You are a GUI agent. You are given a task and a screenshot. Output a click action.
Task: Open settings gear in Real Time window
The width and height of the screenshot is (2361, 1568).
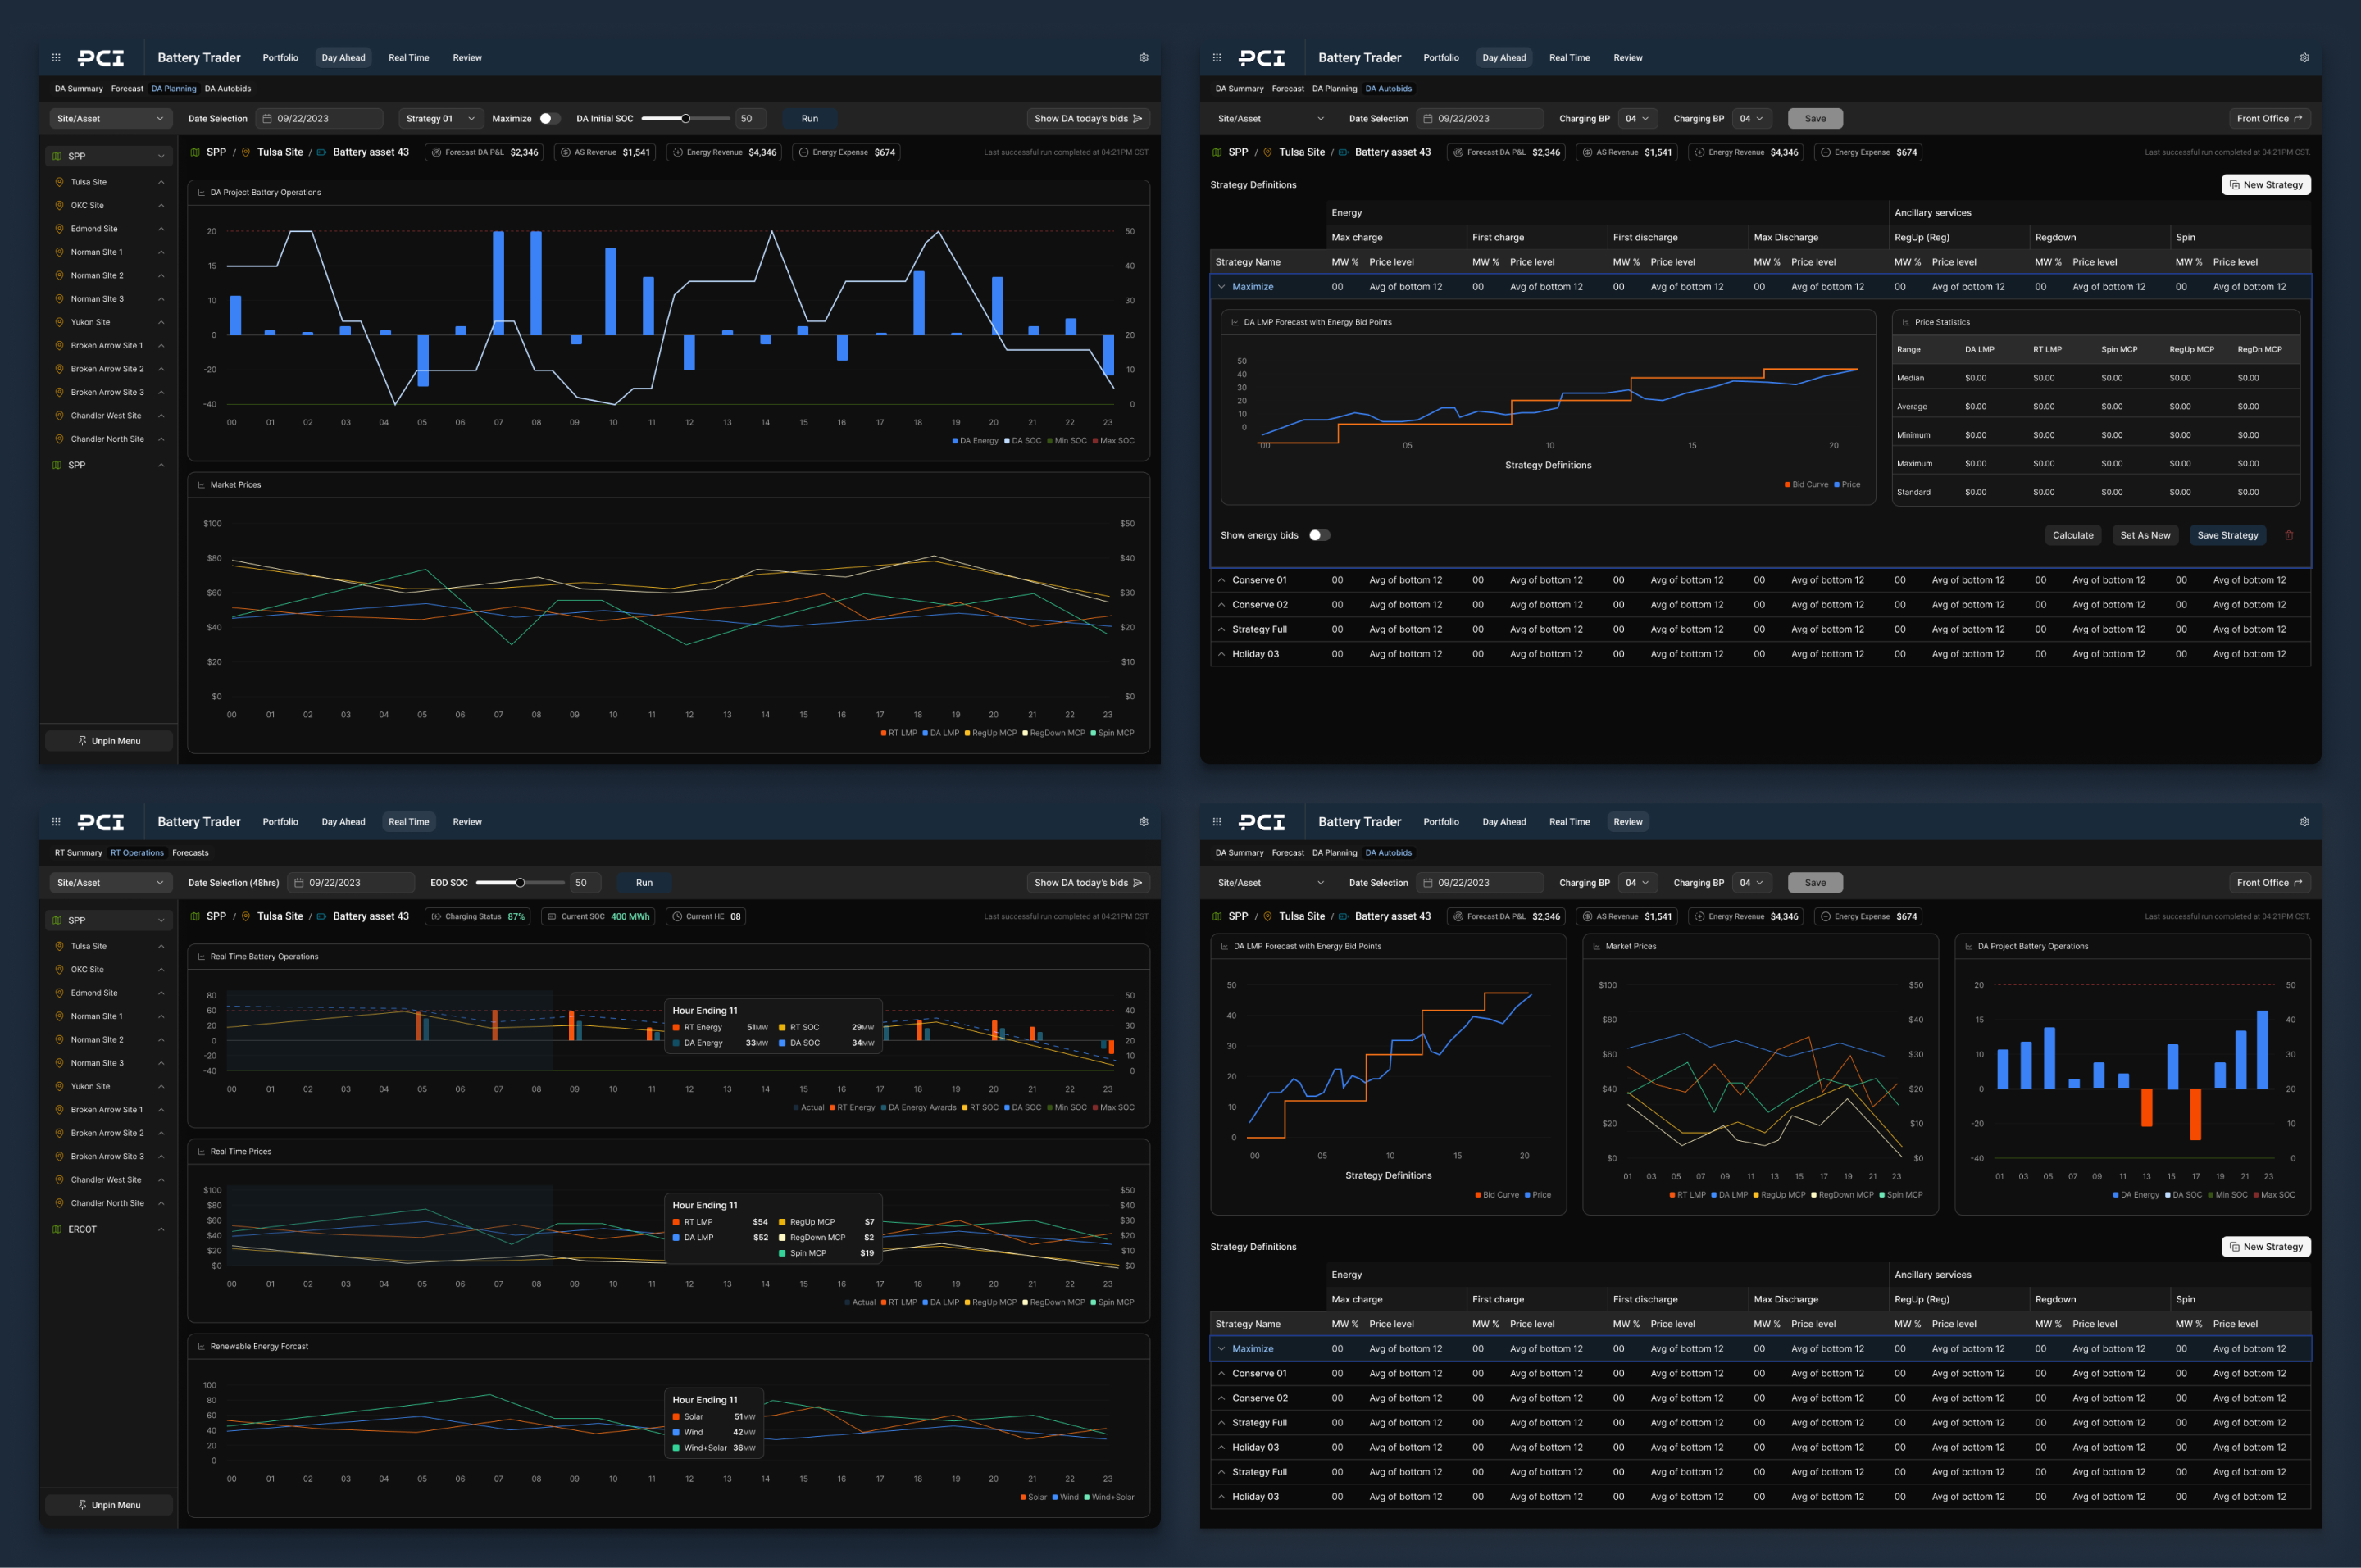(1143, 822)
